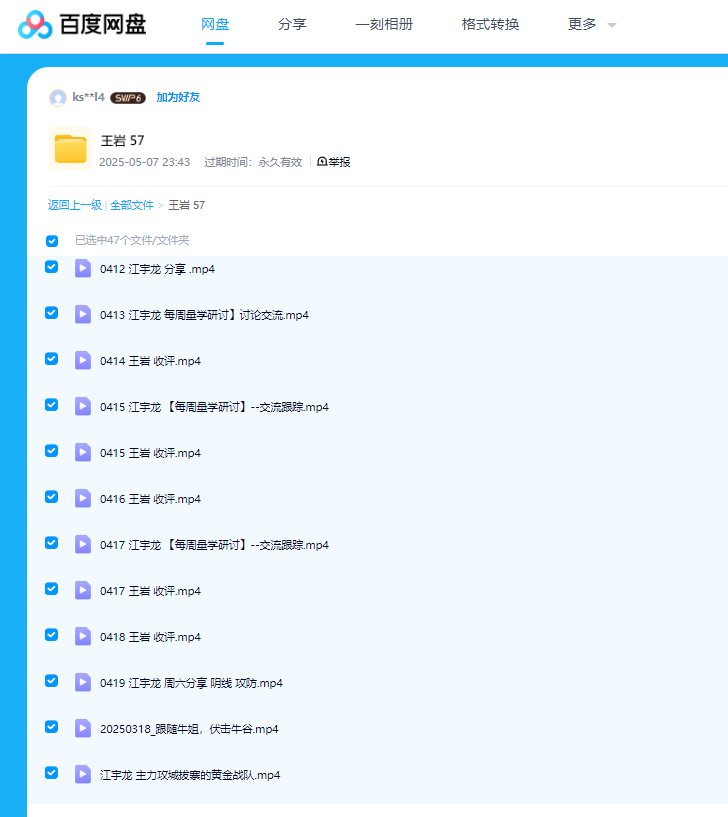
Task: Click the ks**l4 user avatar icon
Action: click(x=58, y=98)
